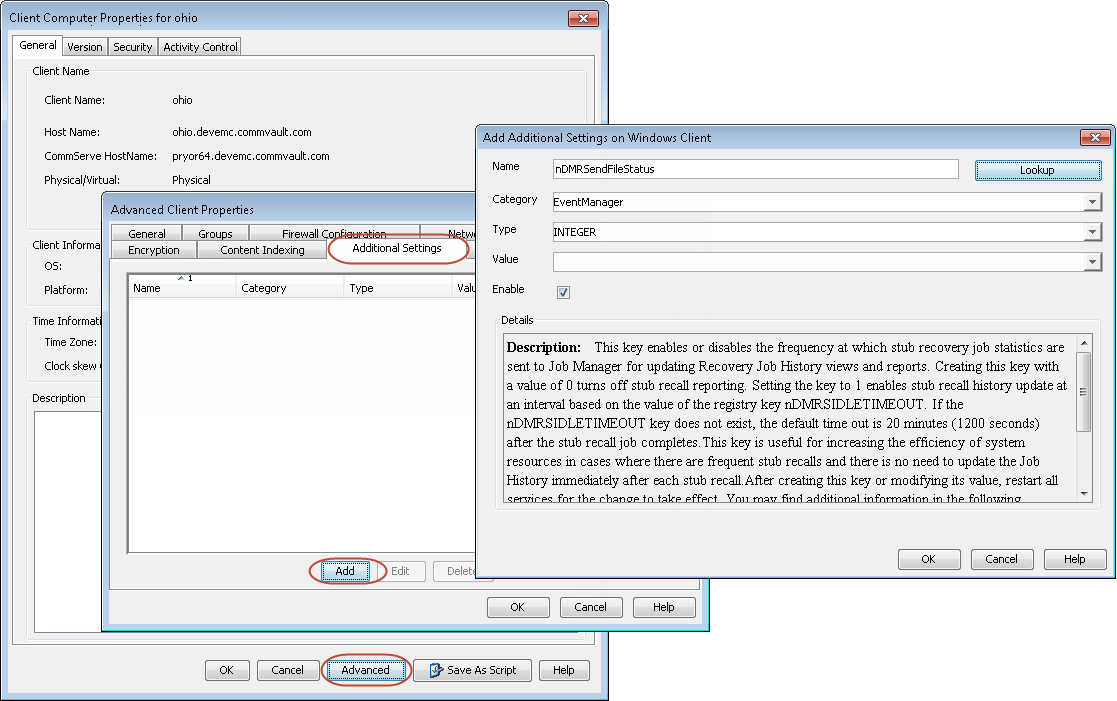Click Help on Add Additional Settings dialog
The height and width of the screenshot is (701, 1117).
click(x=1074, y=559)
